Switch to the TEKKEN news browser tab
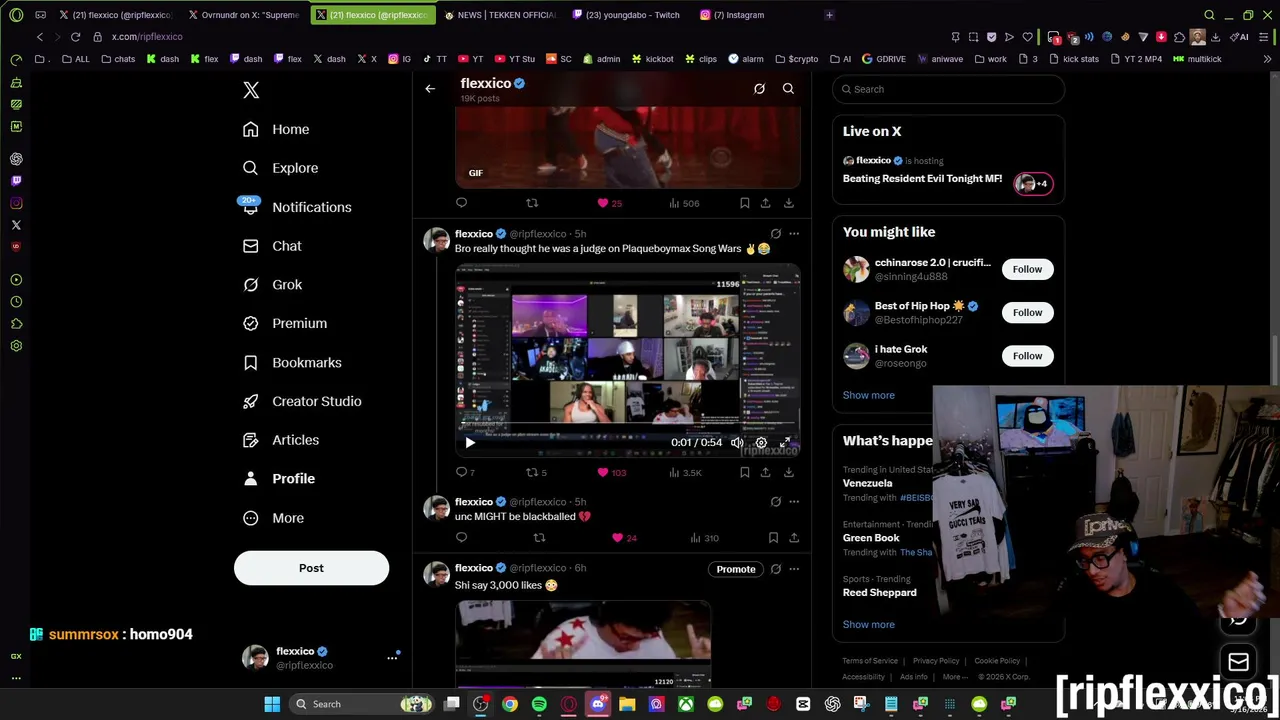This screenshot has height=720, width=1280. click(x=499, y=15)
